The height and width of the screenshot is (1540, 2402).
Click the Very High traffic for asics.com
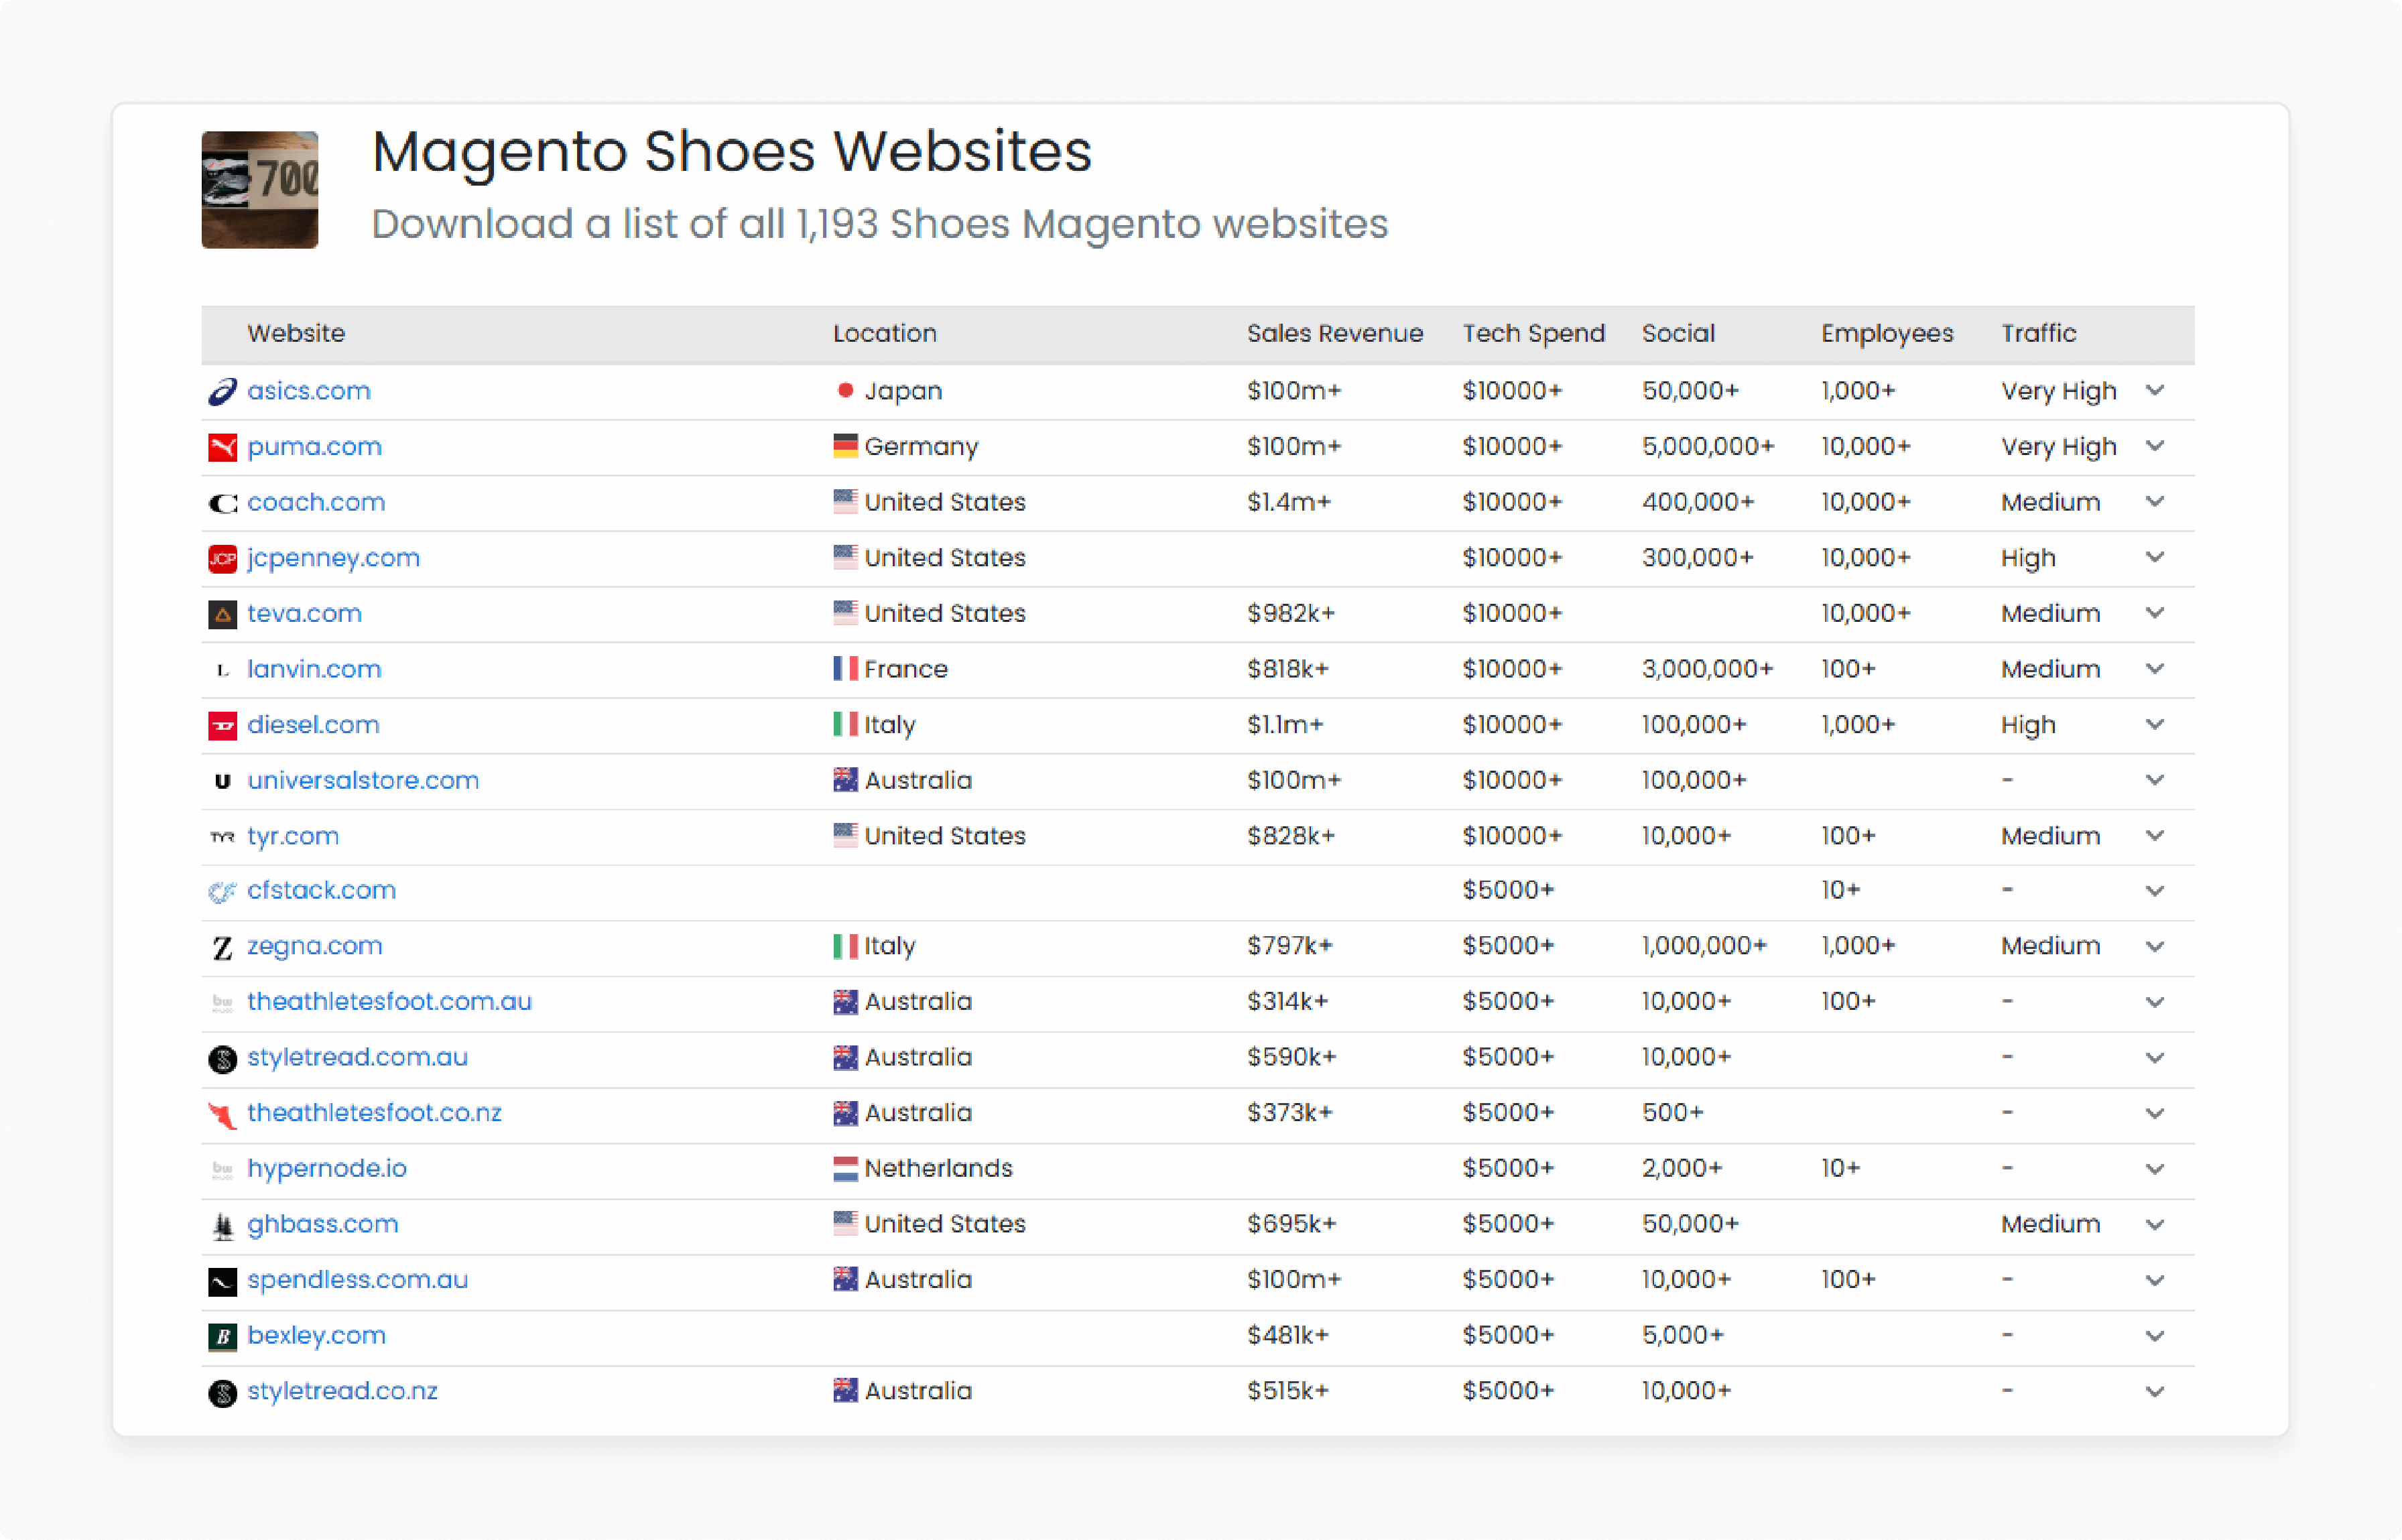(x=2058, y=391)
